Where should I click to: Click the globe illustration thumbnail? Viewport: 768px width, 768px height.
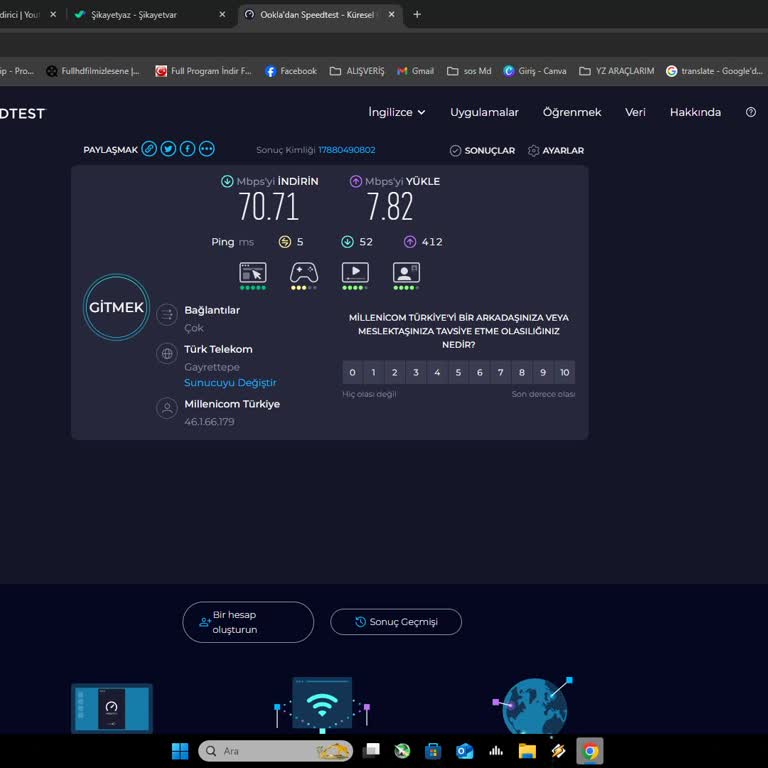click(534, 705)
